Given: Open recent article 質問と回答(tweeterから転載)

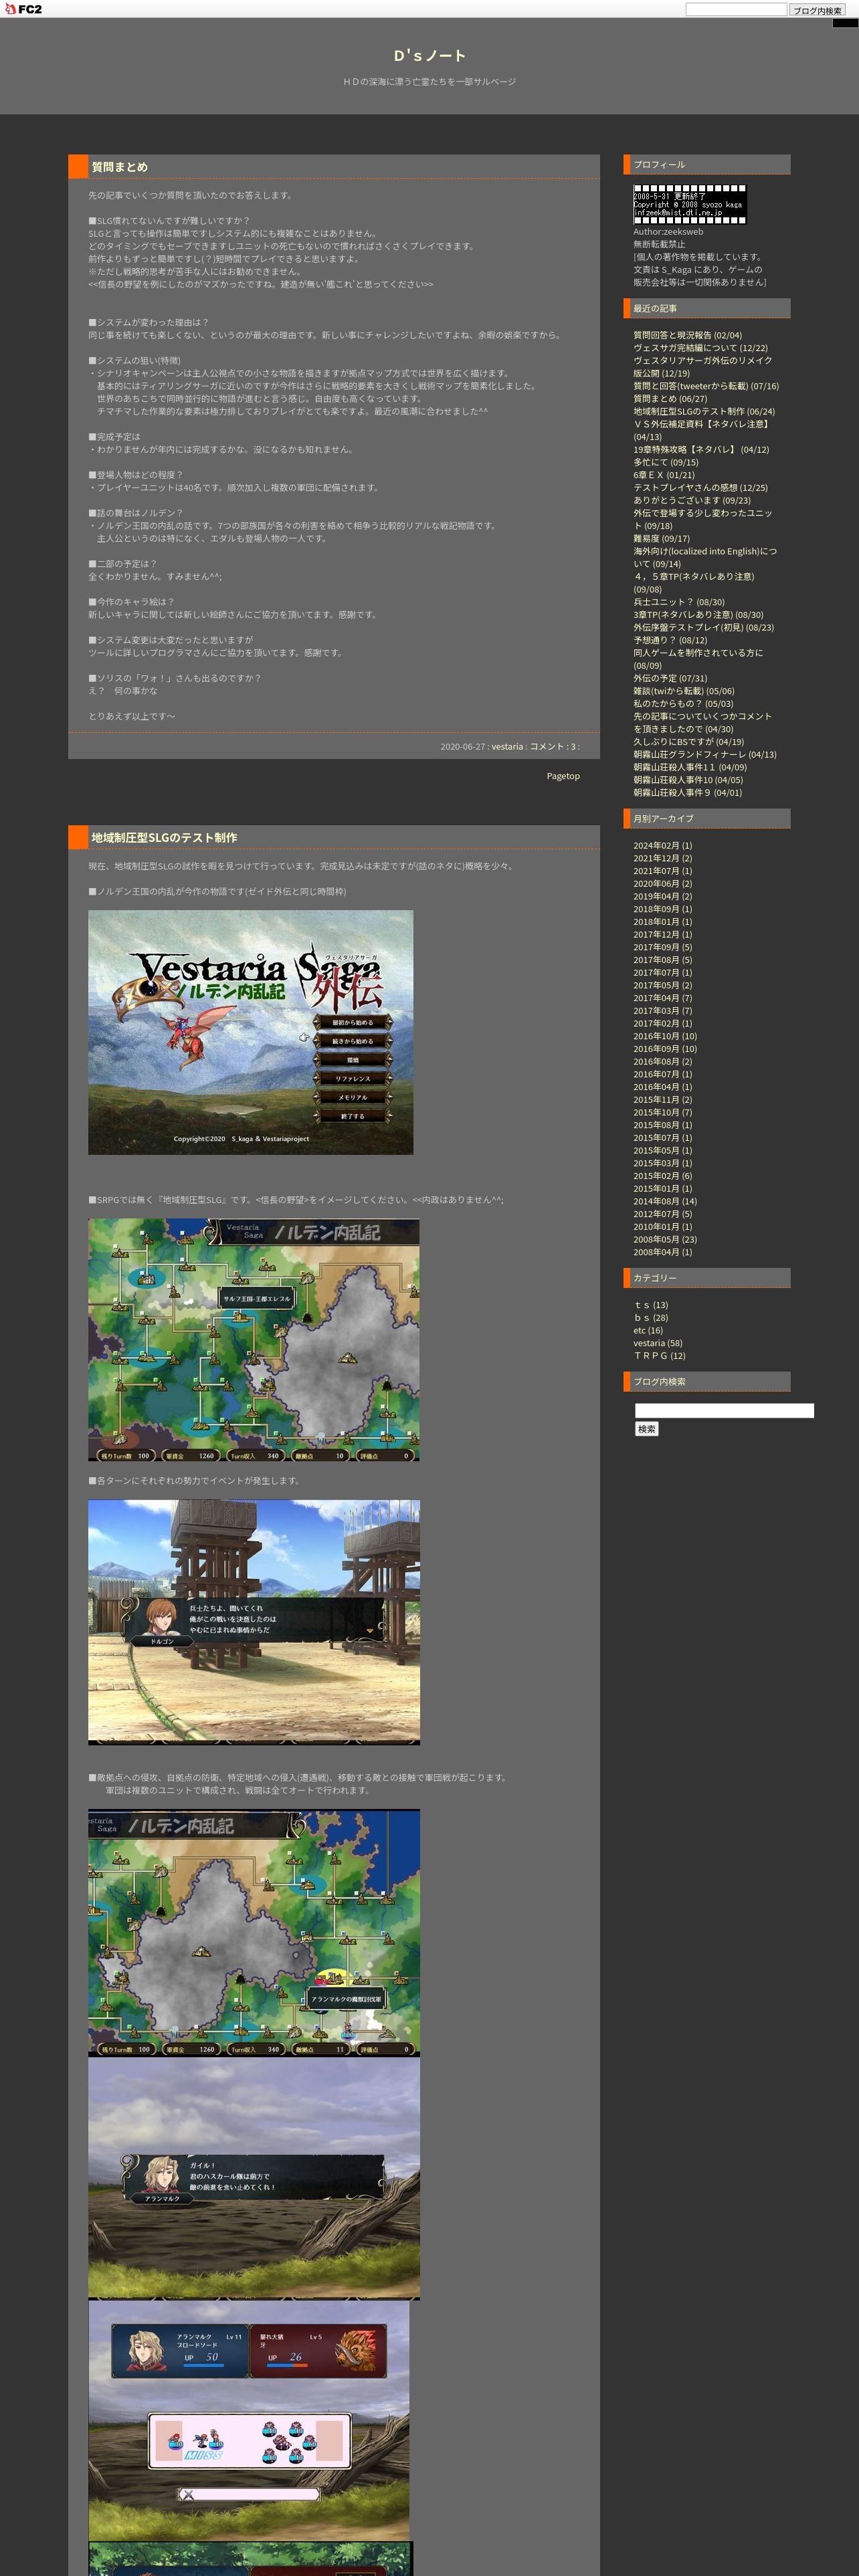Looking at the screenshot, I should tap(705, 386).
